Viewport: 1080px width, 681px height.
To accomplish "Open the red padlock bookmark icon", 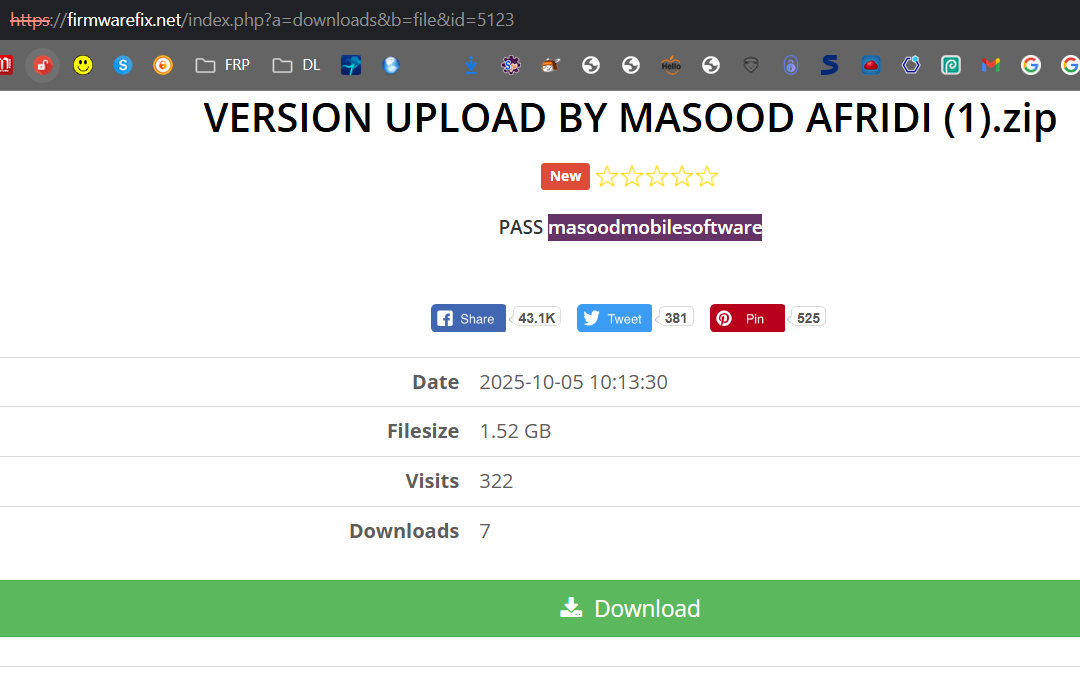I will pyautogui.click(x=43, y=65).
